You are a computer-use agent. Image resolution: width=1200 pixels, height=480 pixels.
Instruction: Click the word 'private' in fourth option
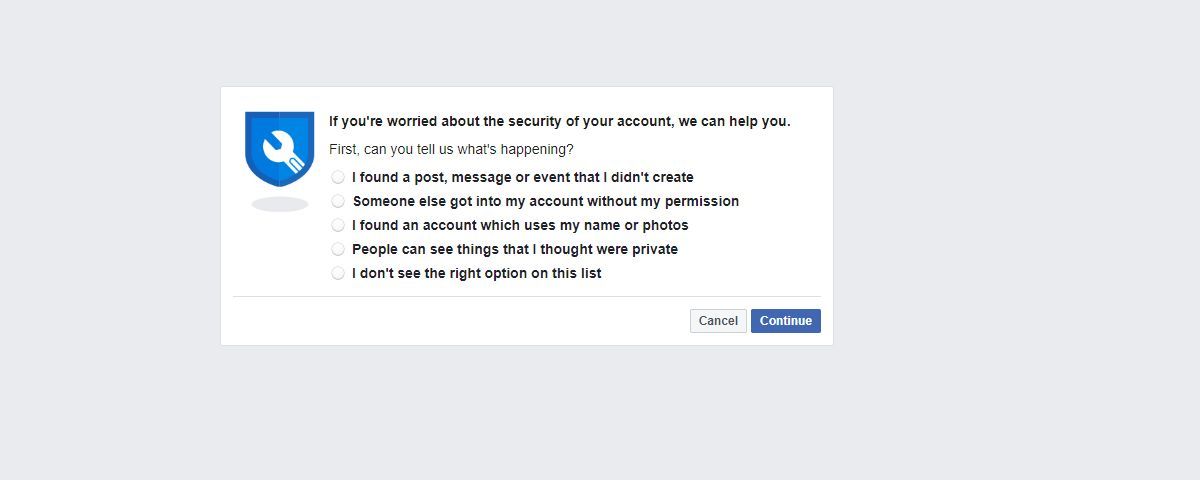pos(653,249)
